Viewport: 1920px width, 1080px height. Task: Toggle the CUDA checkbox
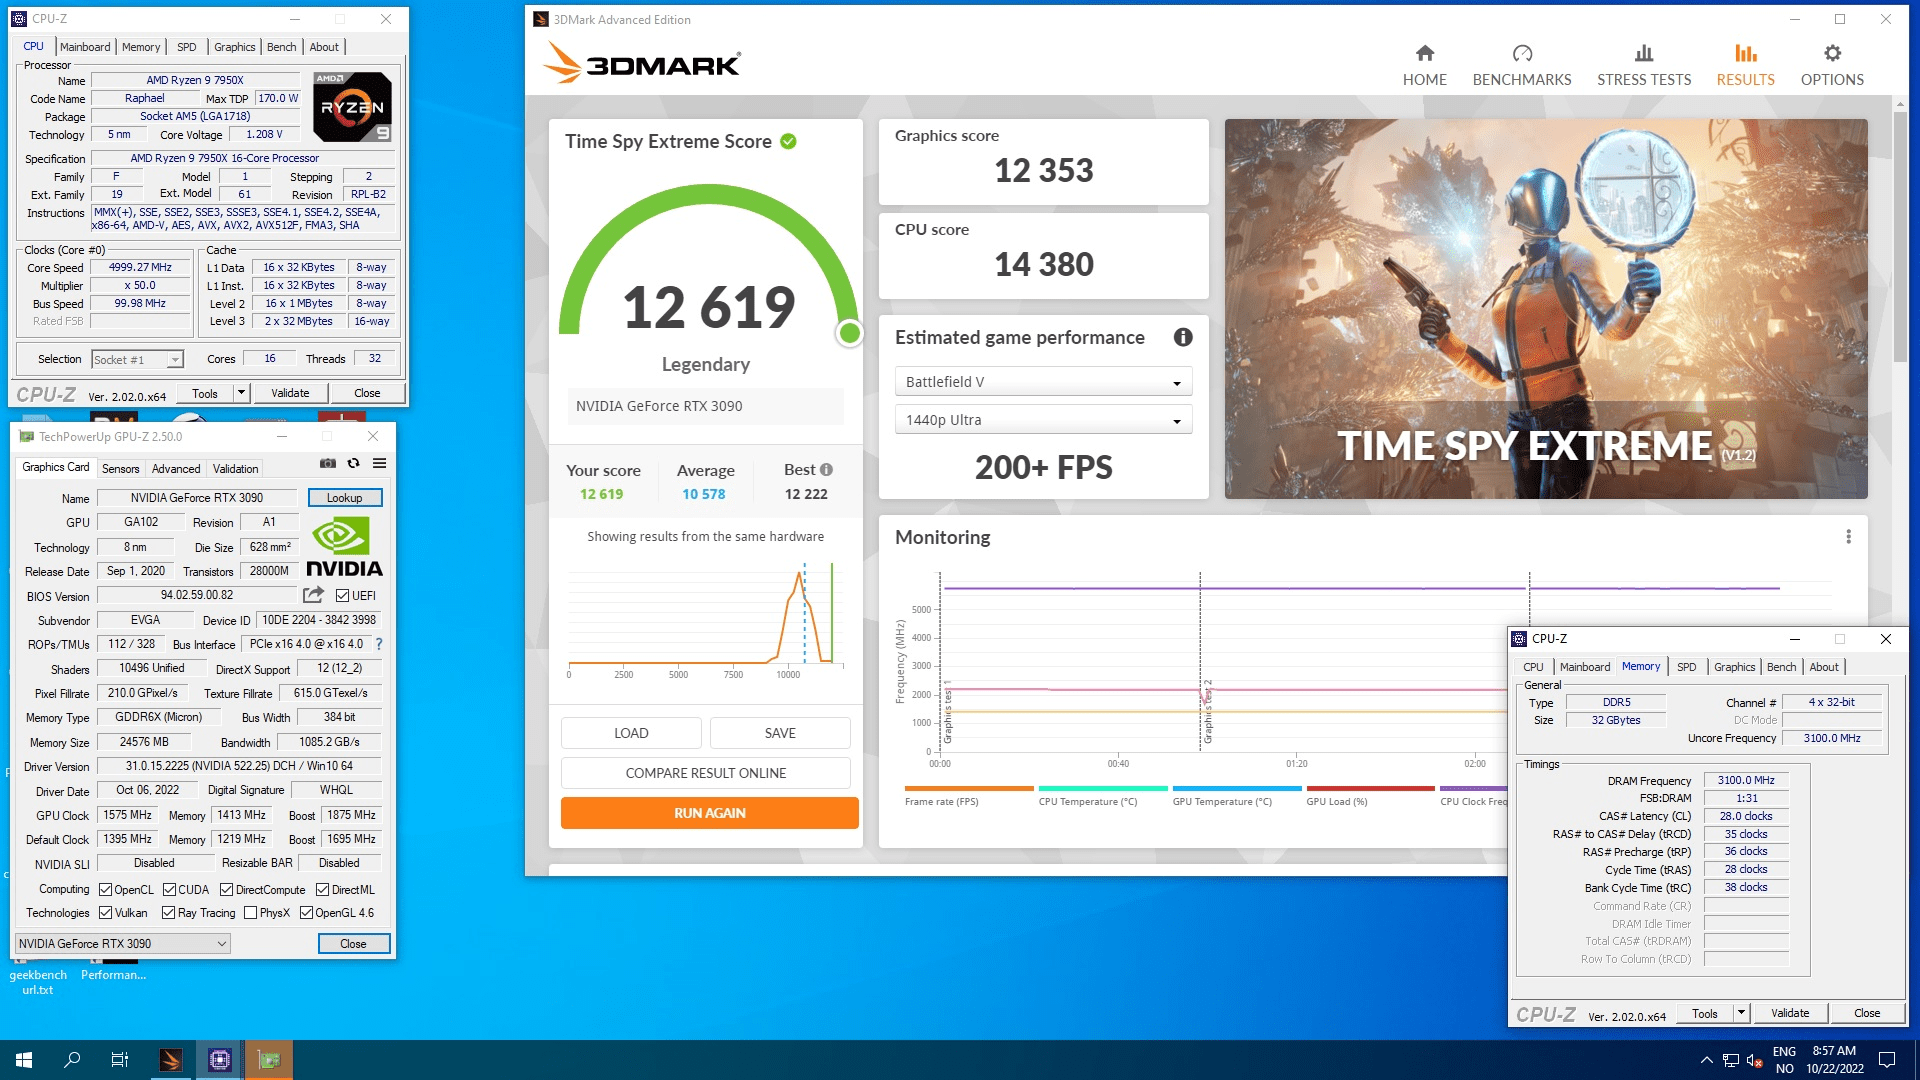[x=170, y=890]
